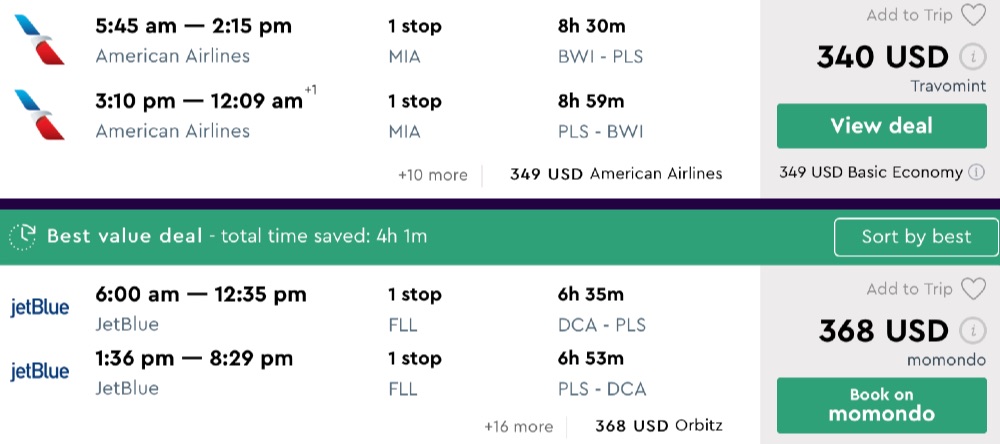Select the 349 USD Basic Economy fare
The image size is (1000, 444).
(x=870, y=172)
